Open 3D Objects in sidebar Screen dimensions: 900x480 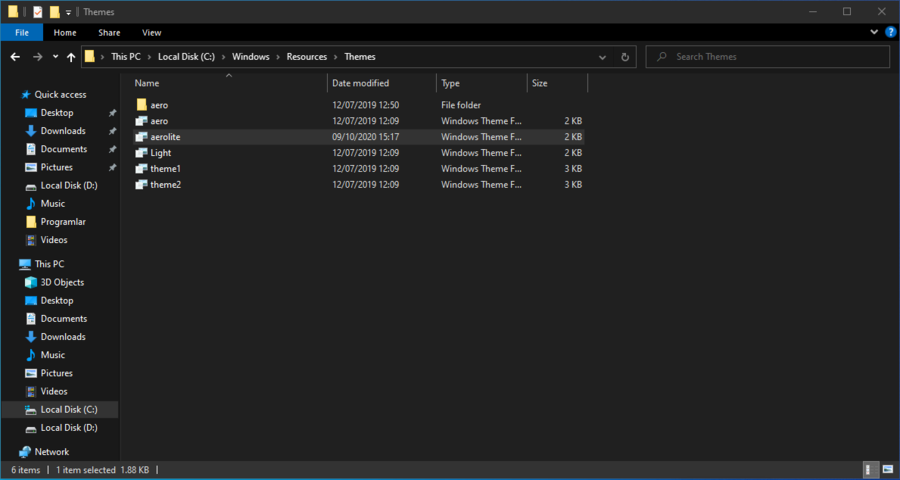click(x=62, y=282)
